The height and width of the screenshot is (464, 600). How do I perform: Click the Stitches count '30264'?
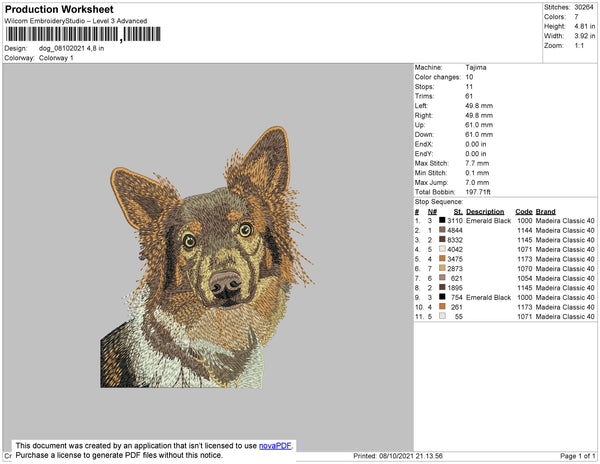tap(584, 7)
